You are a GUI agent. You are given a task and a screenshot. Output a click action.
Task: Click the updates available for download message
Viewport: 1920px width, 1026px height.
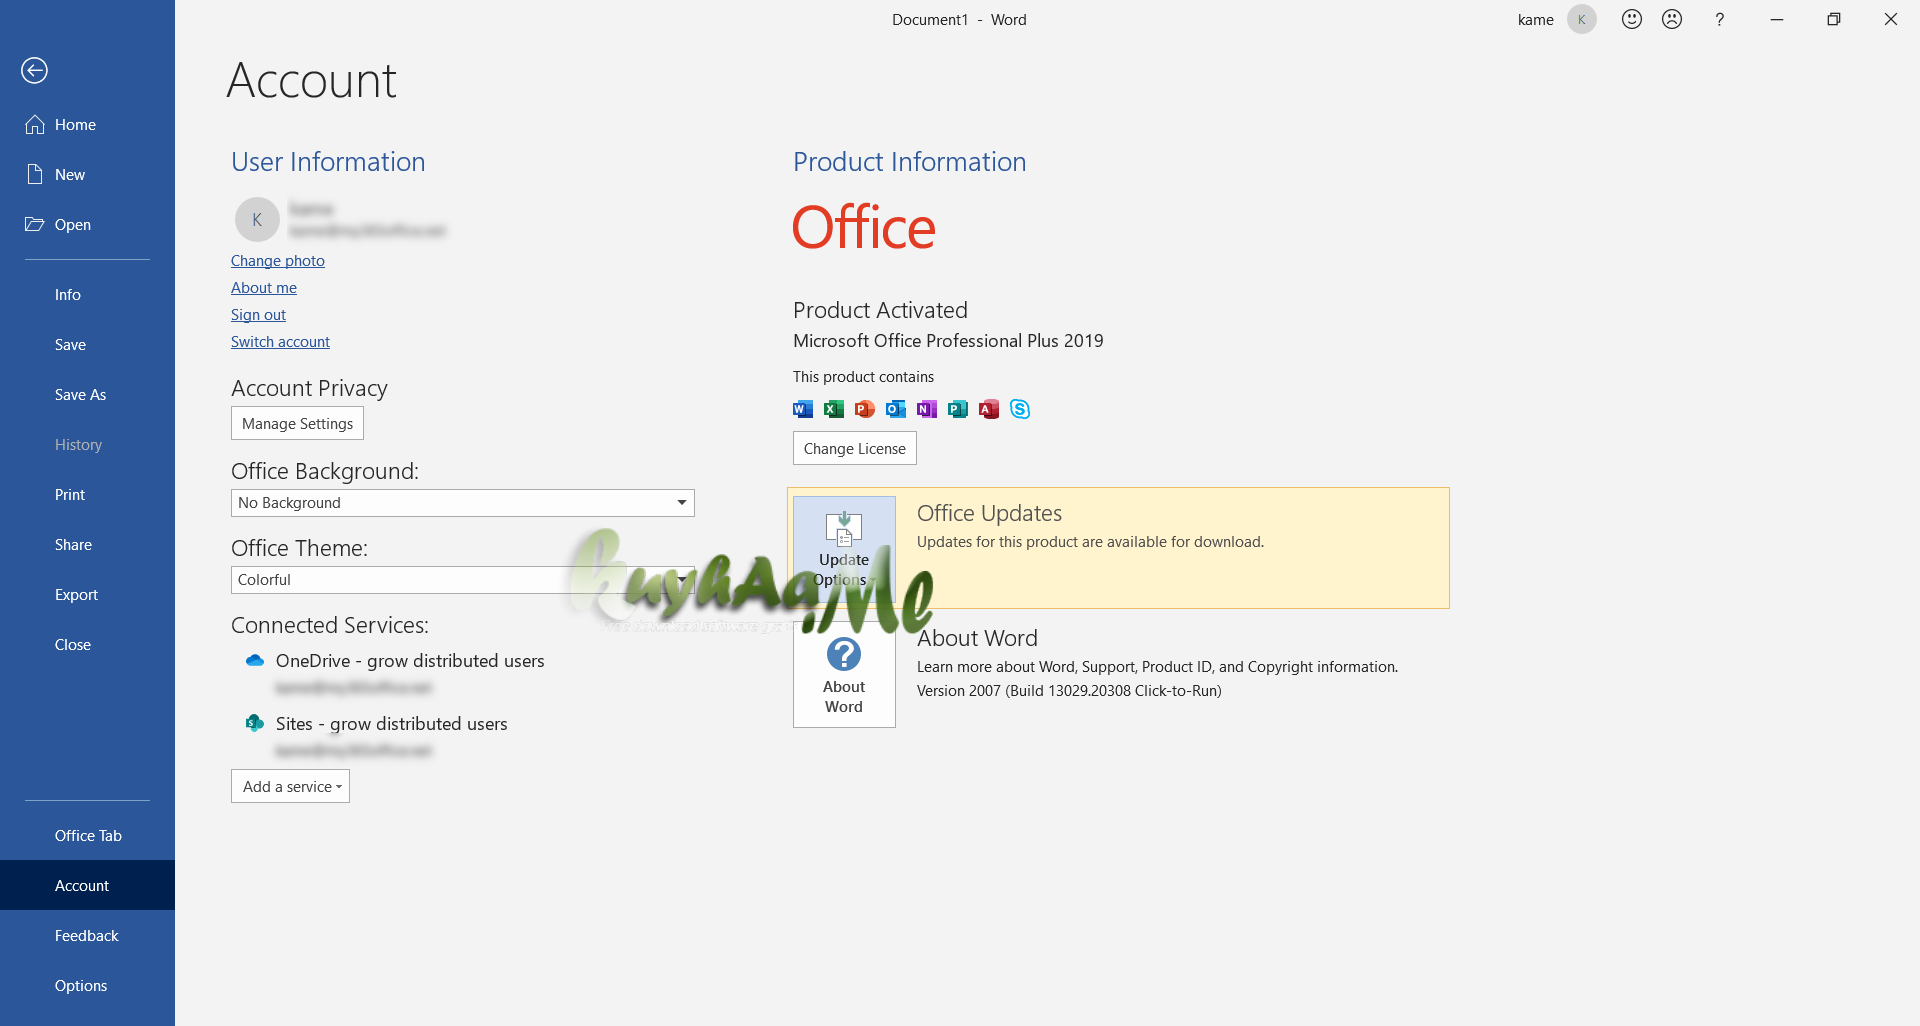coord(1090,542)
